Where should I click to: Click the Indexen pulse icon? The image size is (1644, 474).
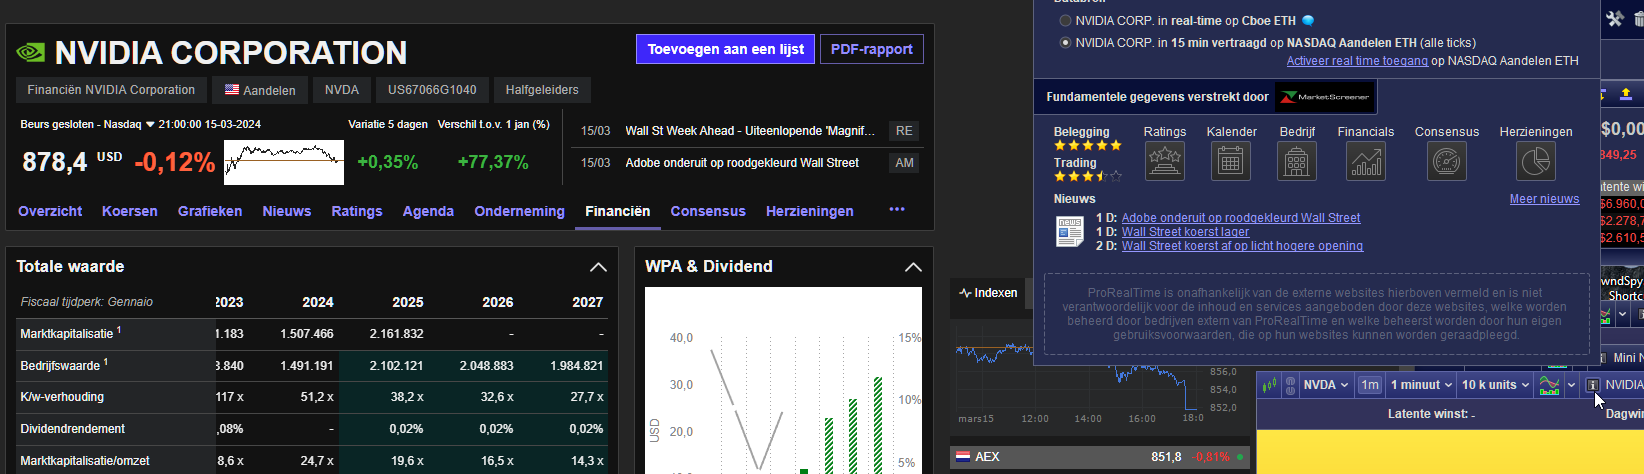pyautogui.click(x=965, y=293)
